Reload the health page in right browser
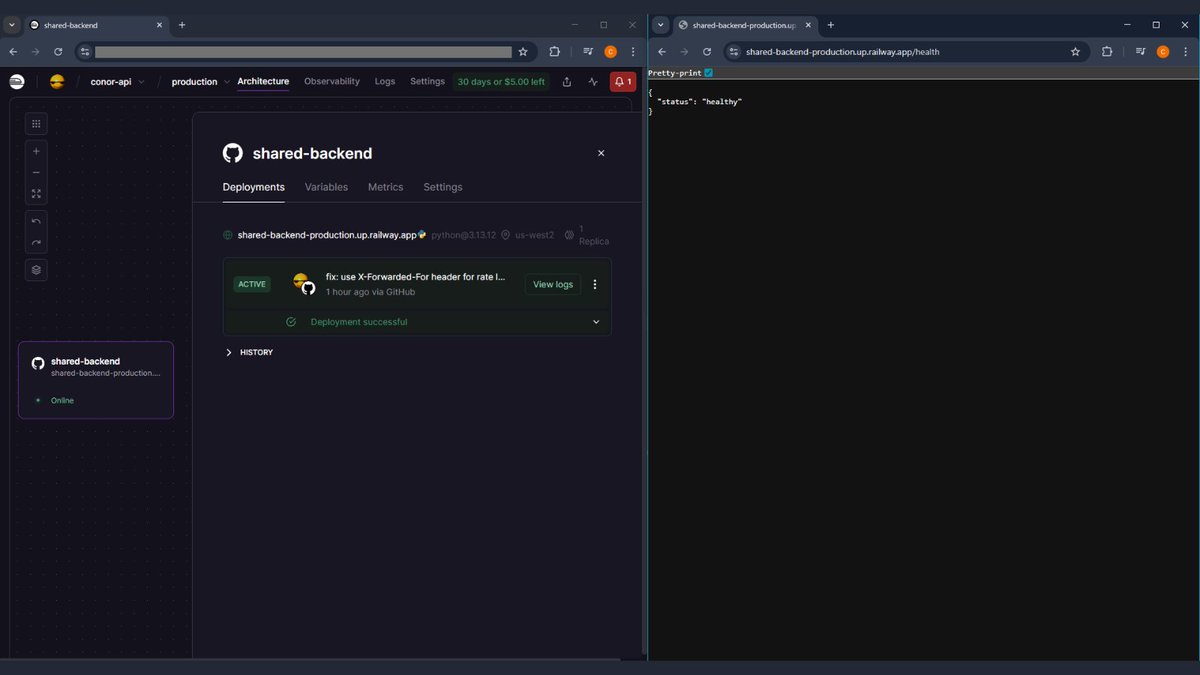This screenshot has width=1200, height=675. coord(707,51)
